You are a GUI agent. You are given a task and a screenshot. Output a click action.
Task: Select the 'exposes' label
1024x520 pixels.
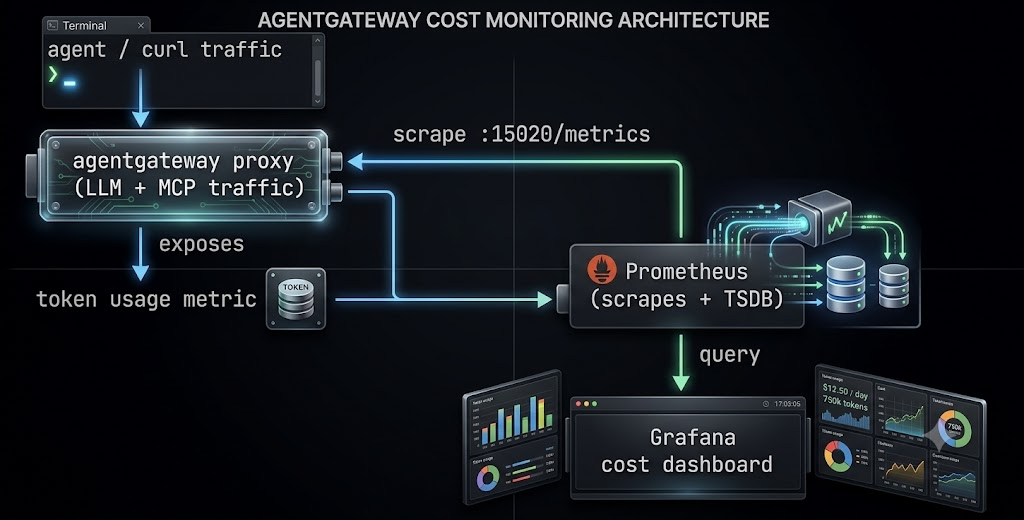pyautogui.click(x=201, y=244)
